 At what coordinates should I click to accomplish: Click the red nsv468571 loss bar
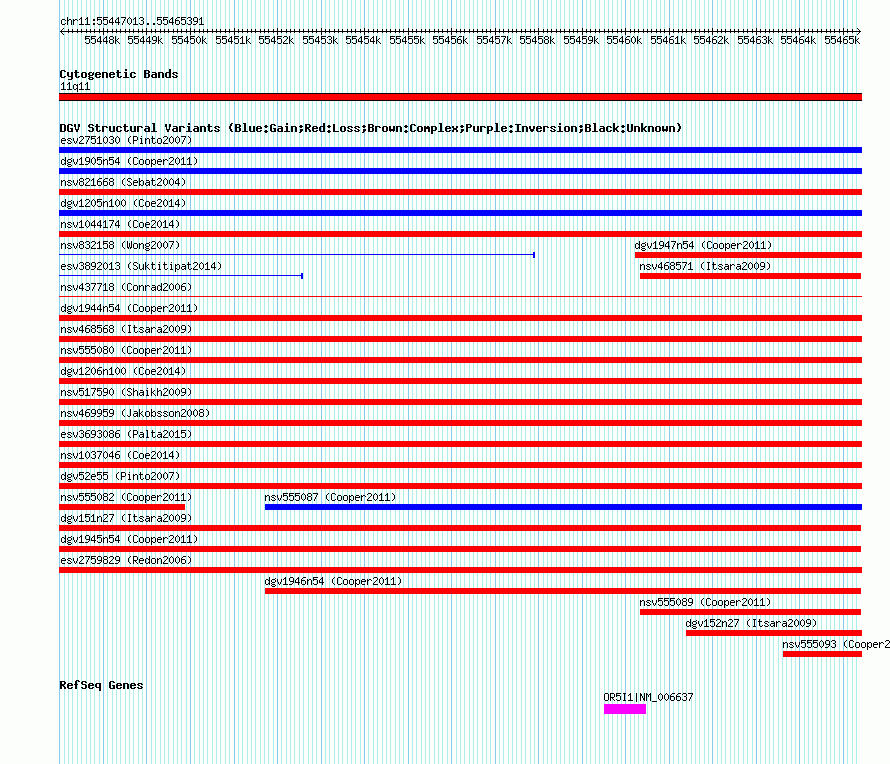(750, 276)
